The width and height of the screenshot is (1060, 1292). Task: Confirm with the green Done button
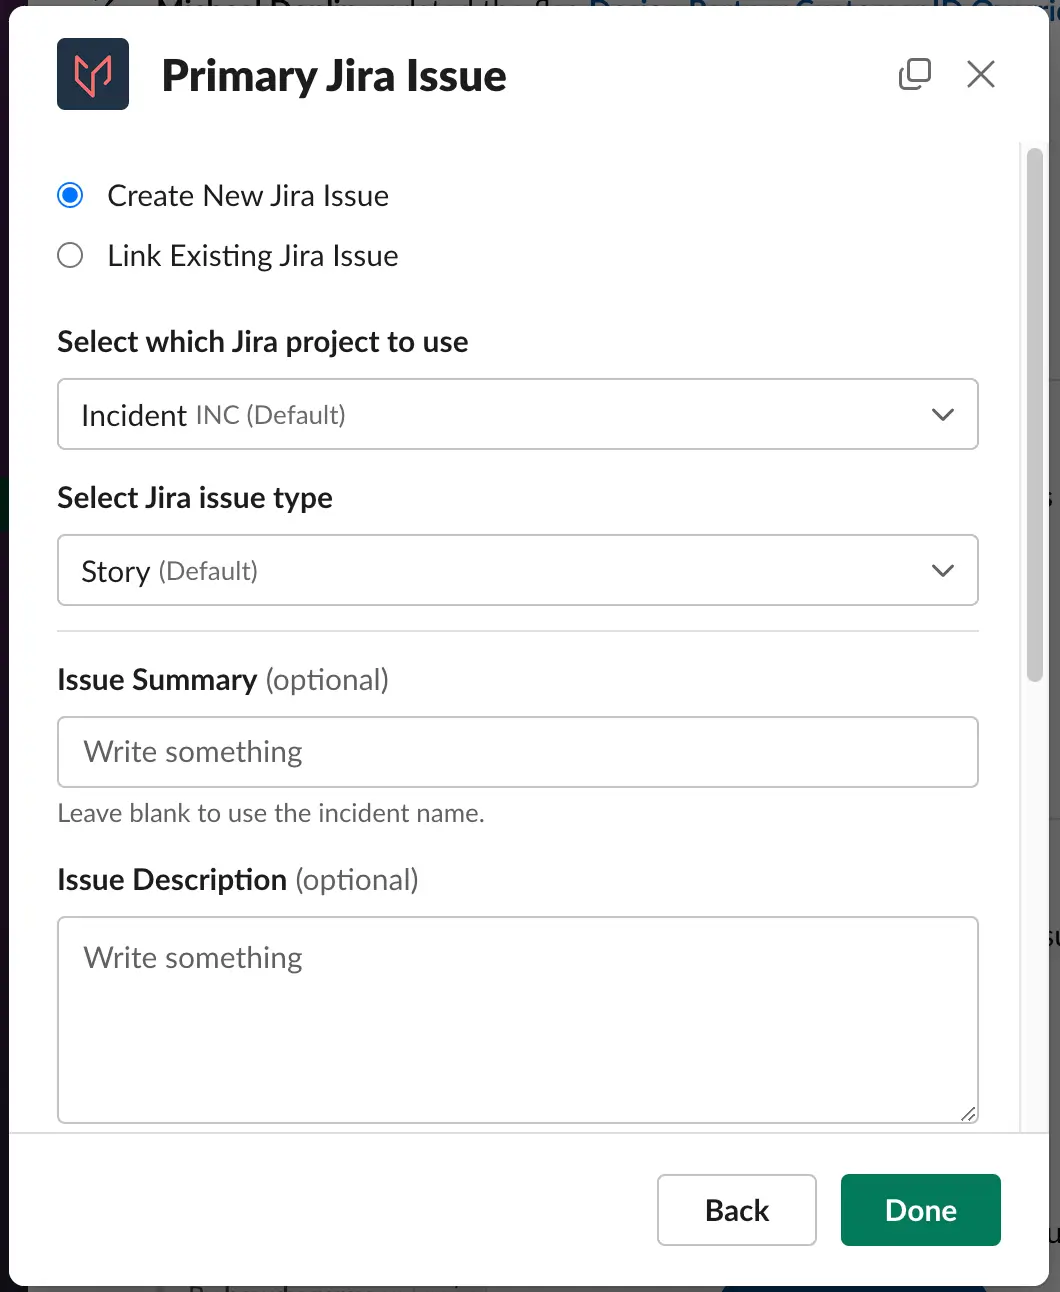[921, 1210]
